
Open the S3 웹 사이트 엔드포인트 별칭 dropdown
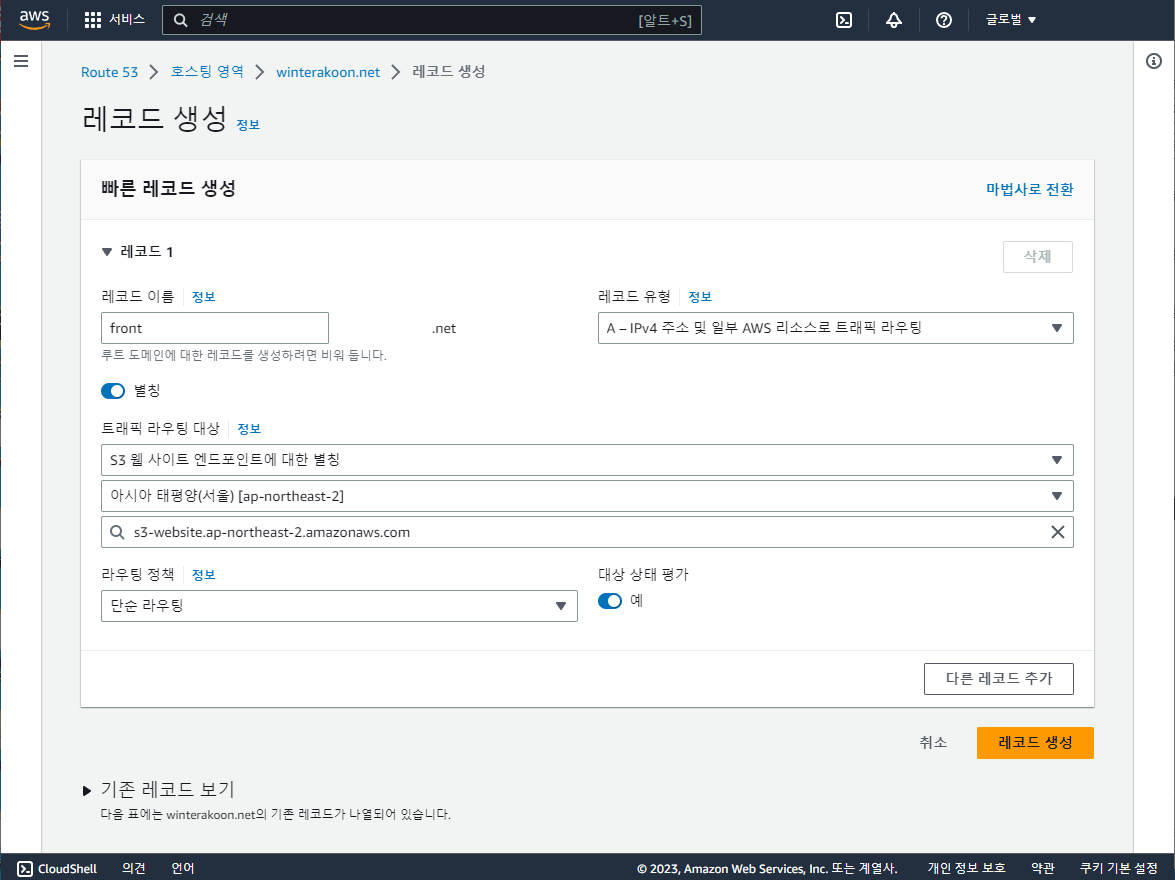point(587,459)
